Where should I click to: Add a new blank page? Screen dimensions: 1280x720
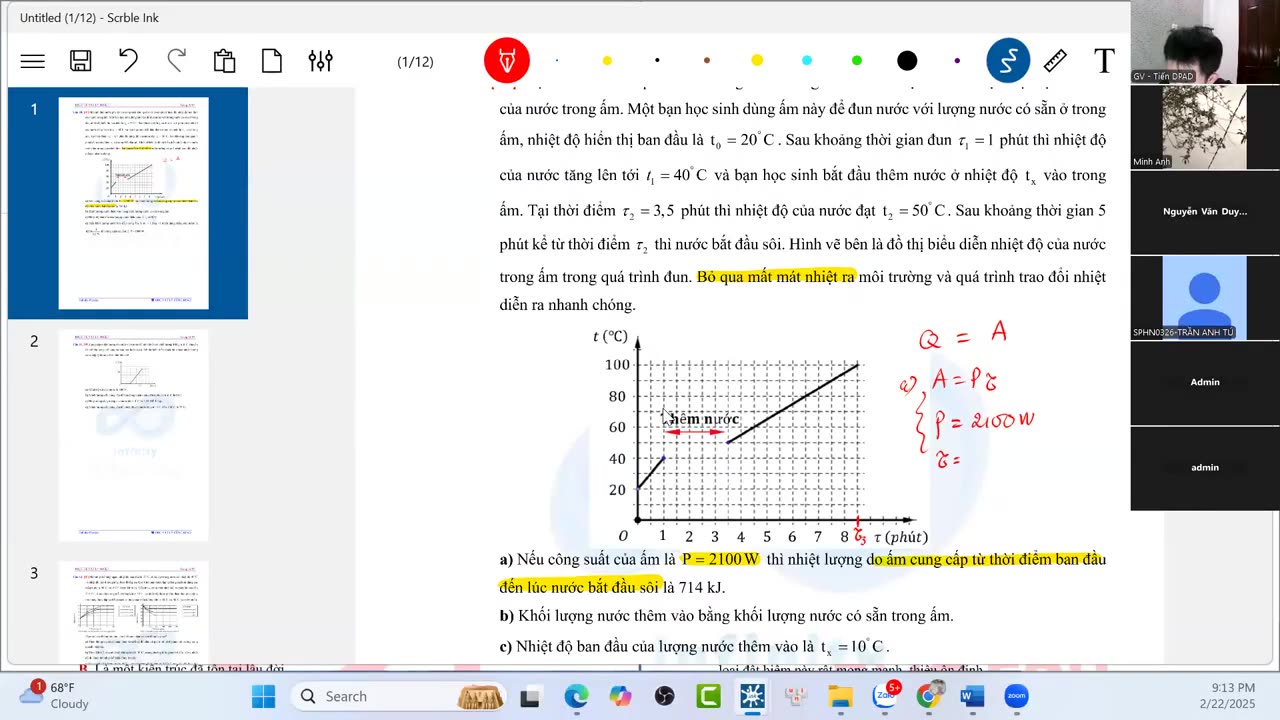click(272, 61)
